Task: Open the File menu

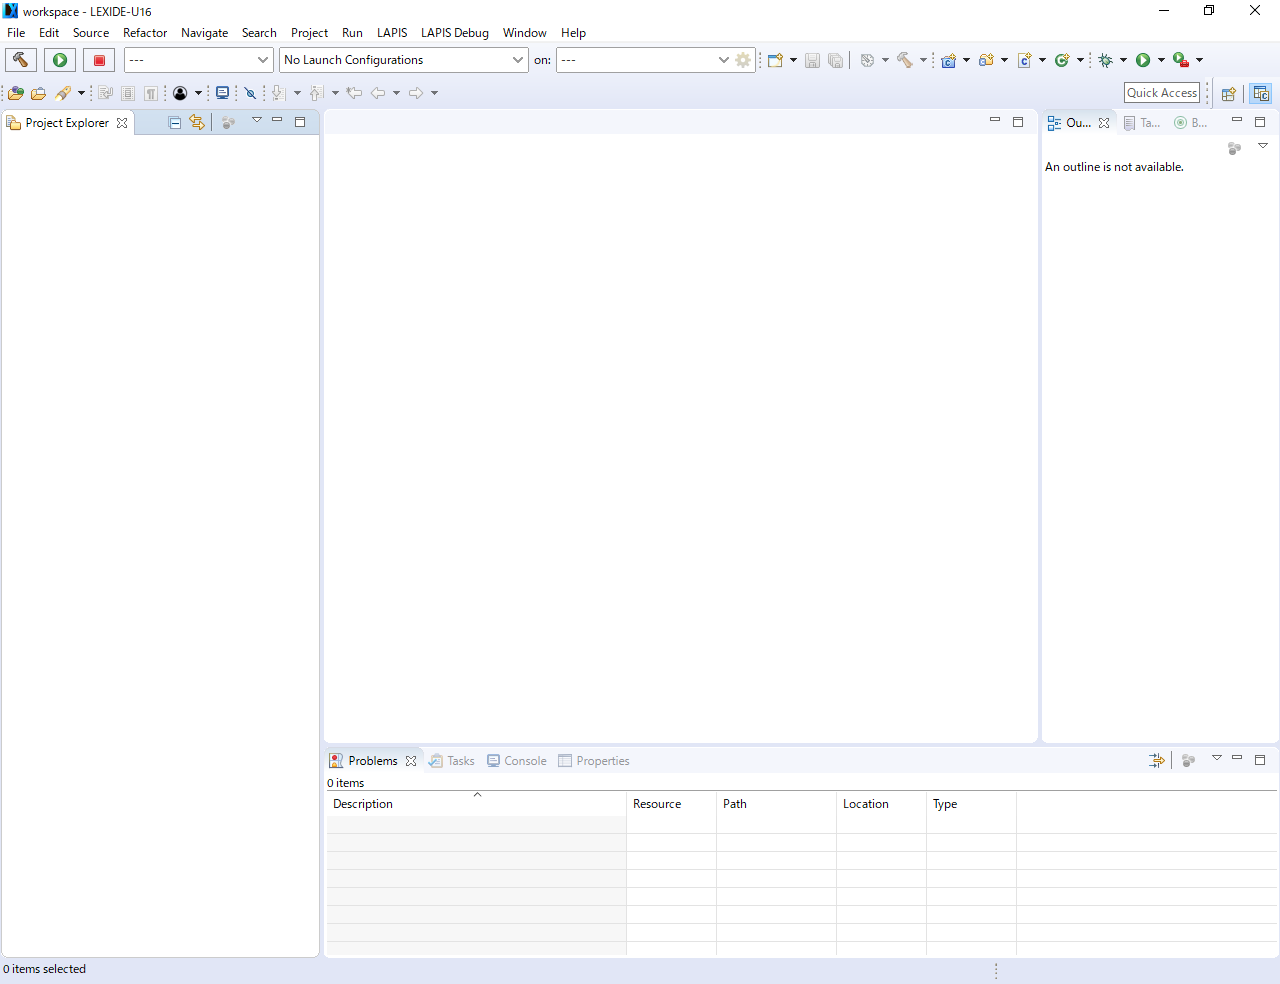Action: pos(16,33)
